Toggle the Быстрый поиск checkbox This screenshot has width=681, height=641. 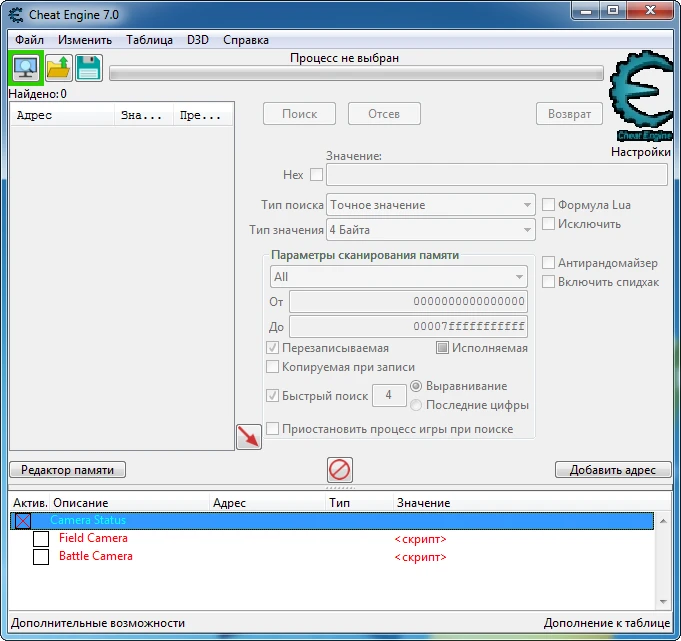[272, 395]
